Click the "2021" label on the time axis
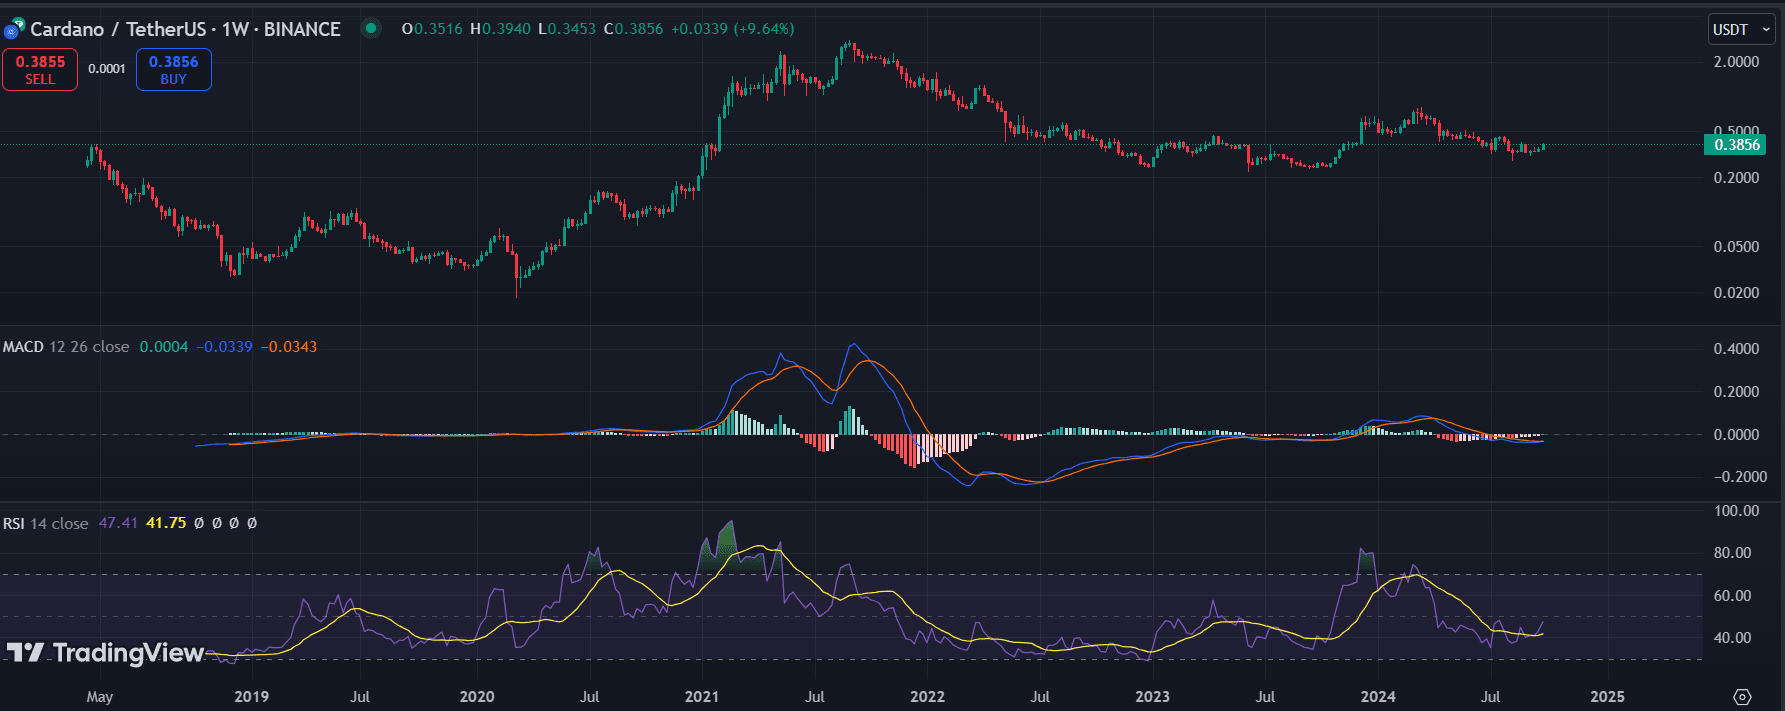This screenshot has height=711, width=1785. [702, 697]
